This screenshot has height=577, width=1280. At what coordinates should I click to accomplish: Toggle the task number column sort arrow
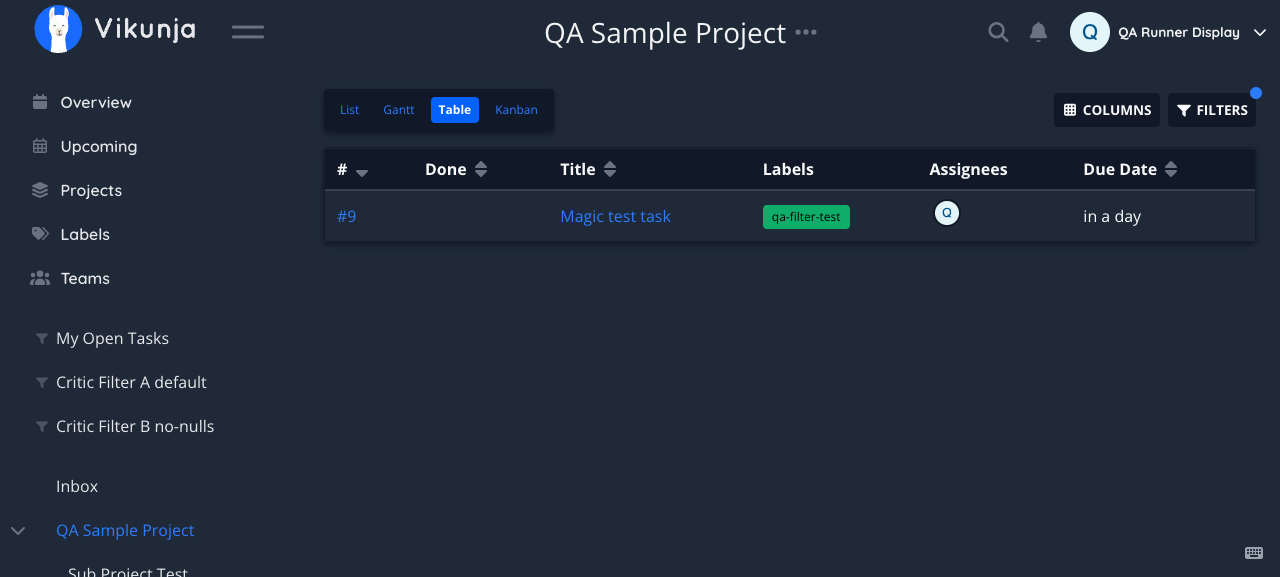pos(362,173)
